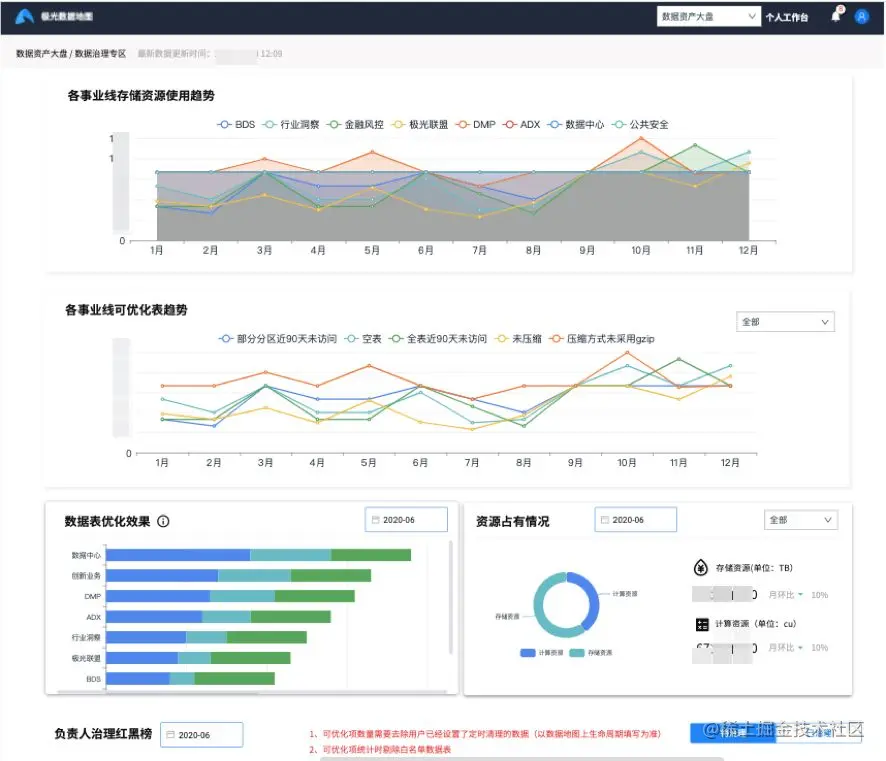Open the 2020-06 date picker in 资源占有情况
Screen dimensions: 886x761
(x=635, y=519)
